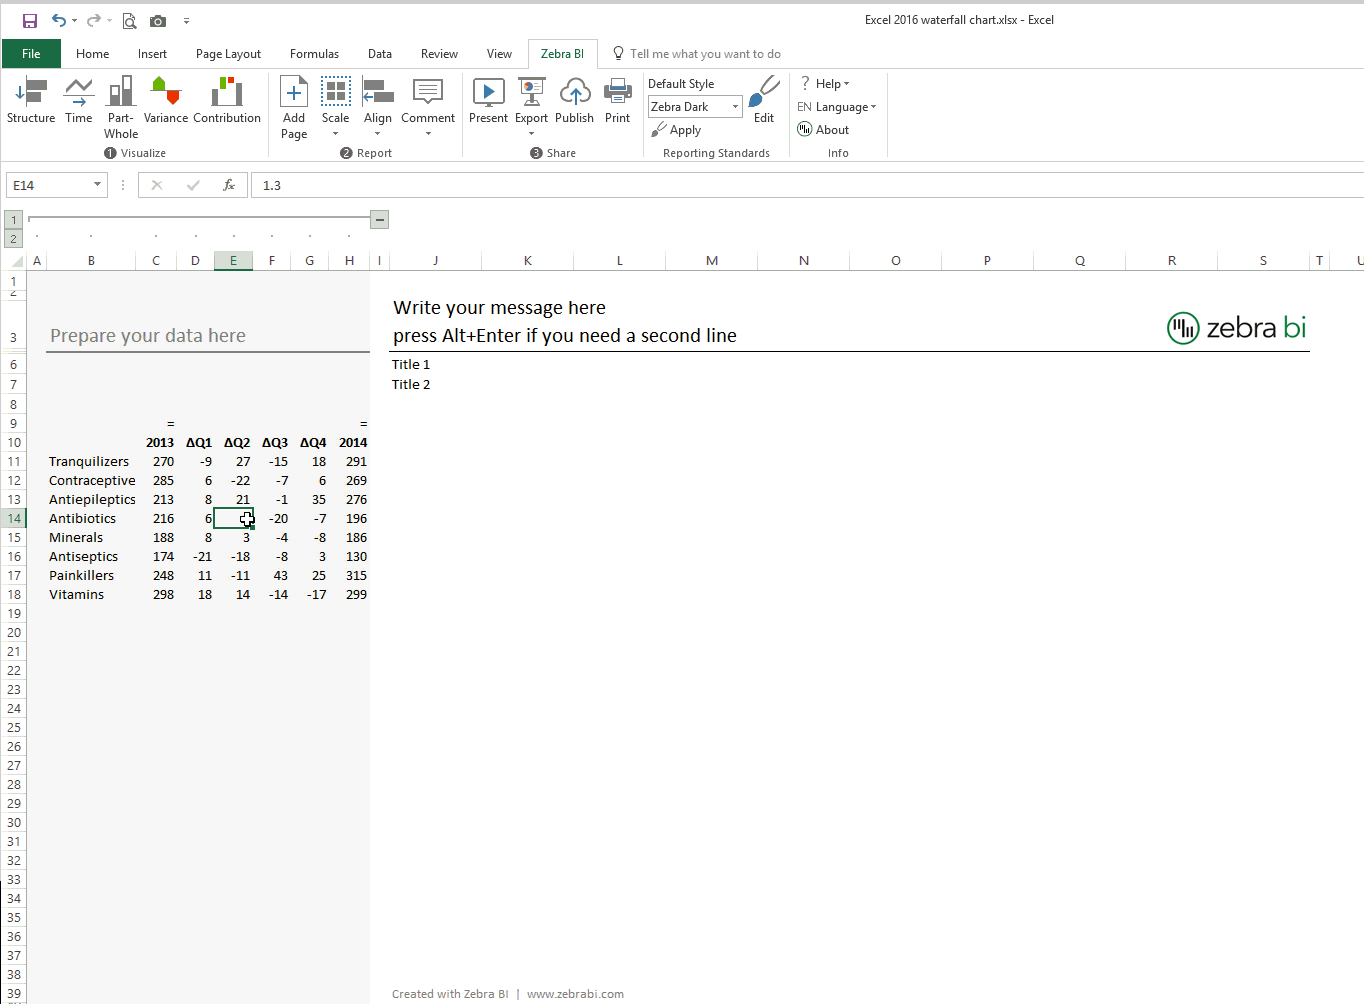The image size is (1364, 1004).
Task: Collapse the column group with minus button
Action: pyautogui.click(x=380, y=219)
